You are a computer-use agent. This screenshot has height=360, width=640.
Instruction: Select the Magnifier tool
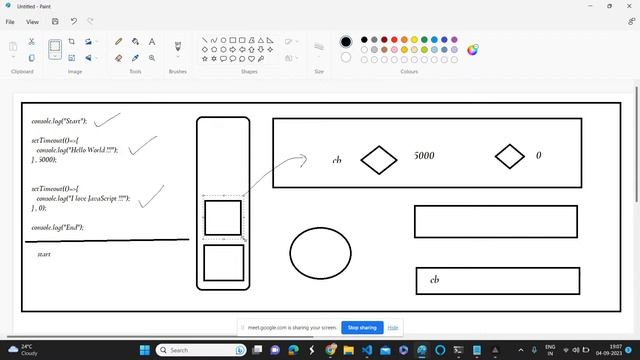coord(152,58)
